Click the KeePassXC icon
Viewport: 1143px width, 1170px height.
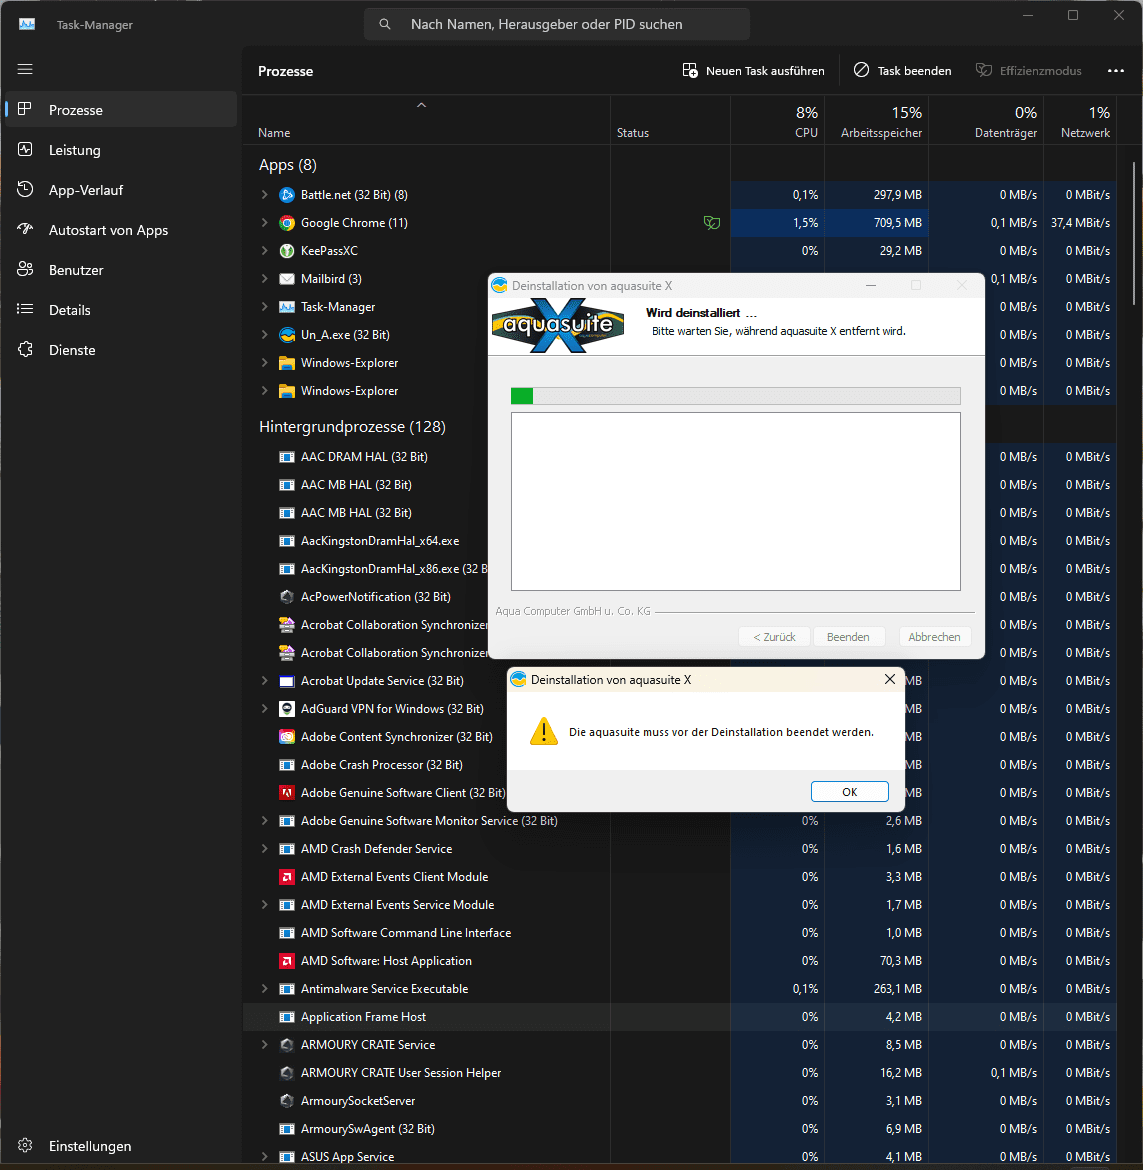[x=286, y=251]
